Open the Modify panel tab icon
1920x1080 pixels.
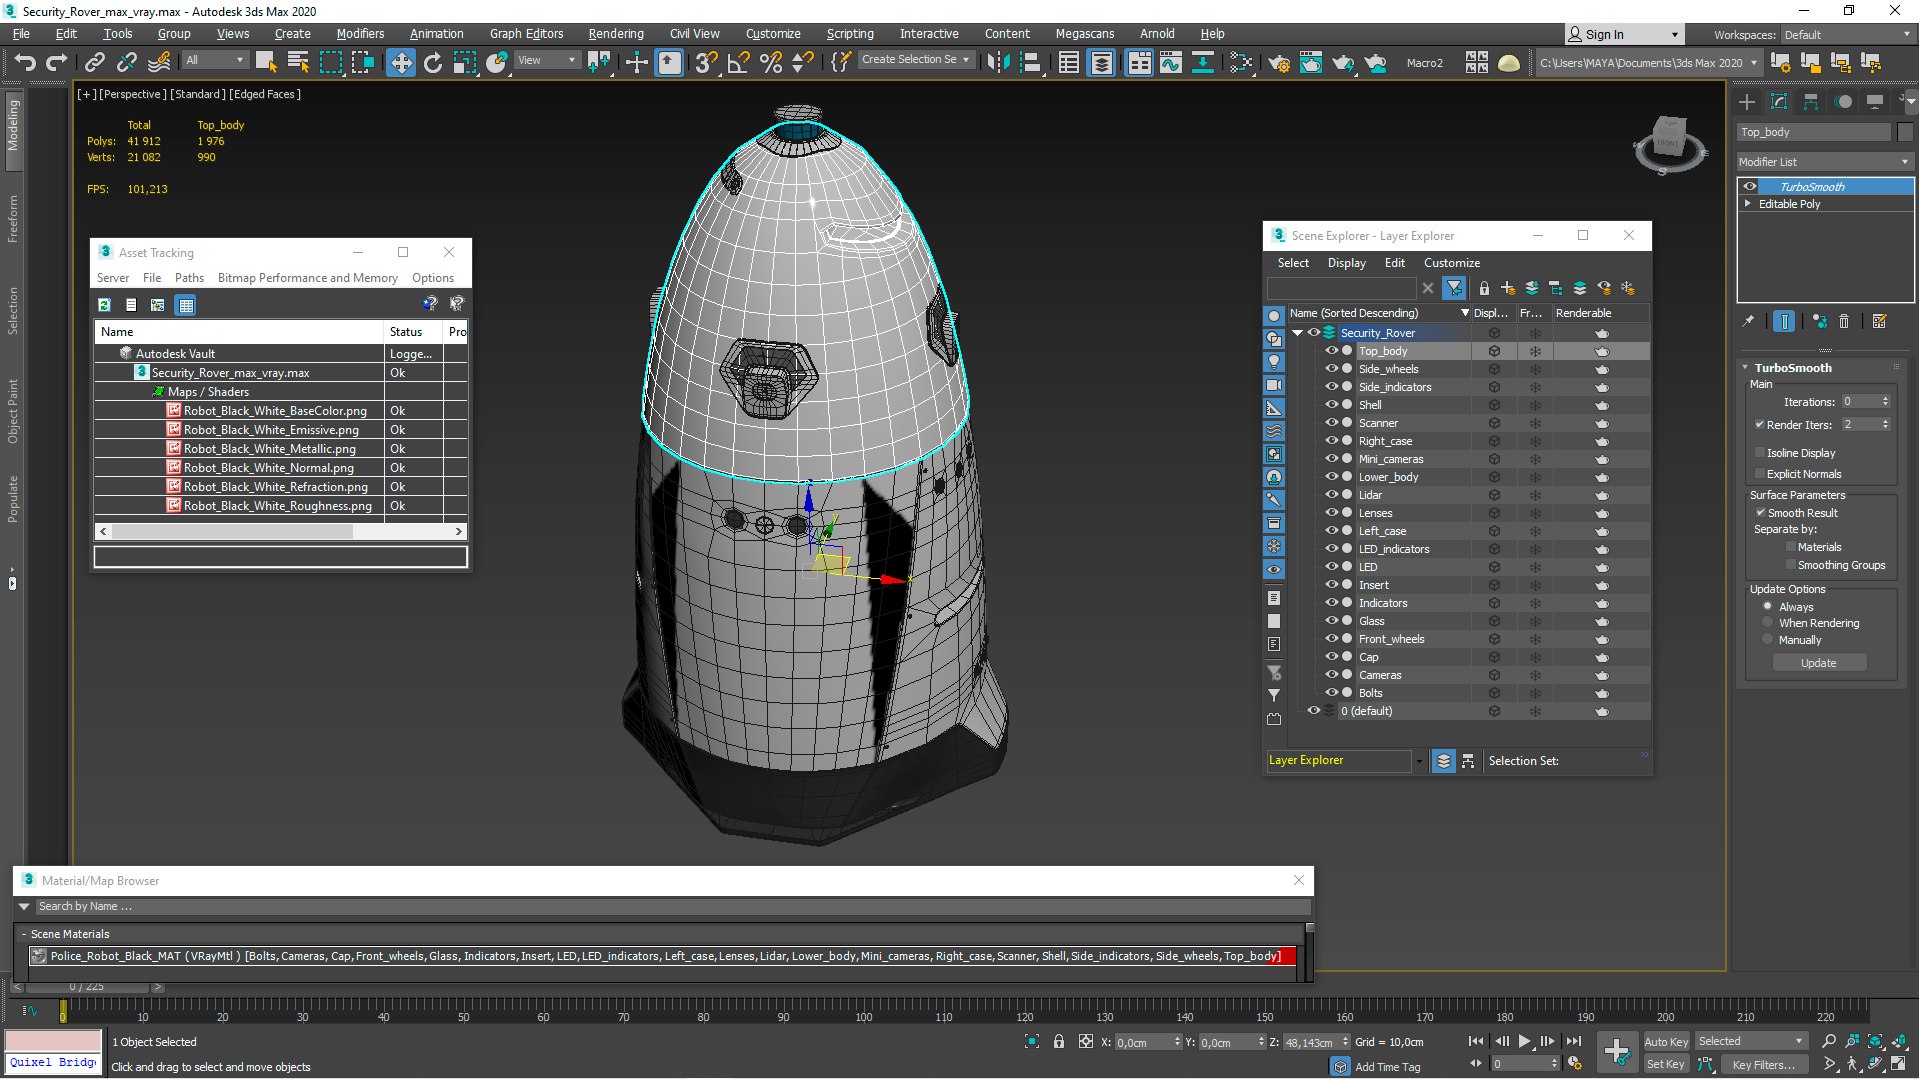[1779, 102]
